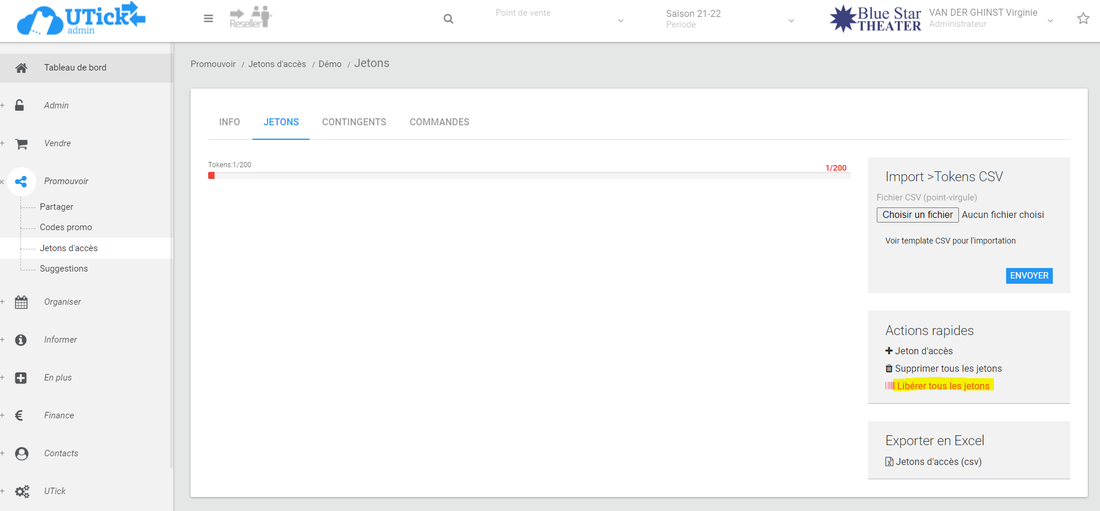Switch to the Commandes tab
Screen dimensions: 1100x511
point(439,122)
